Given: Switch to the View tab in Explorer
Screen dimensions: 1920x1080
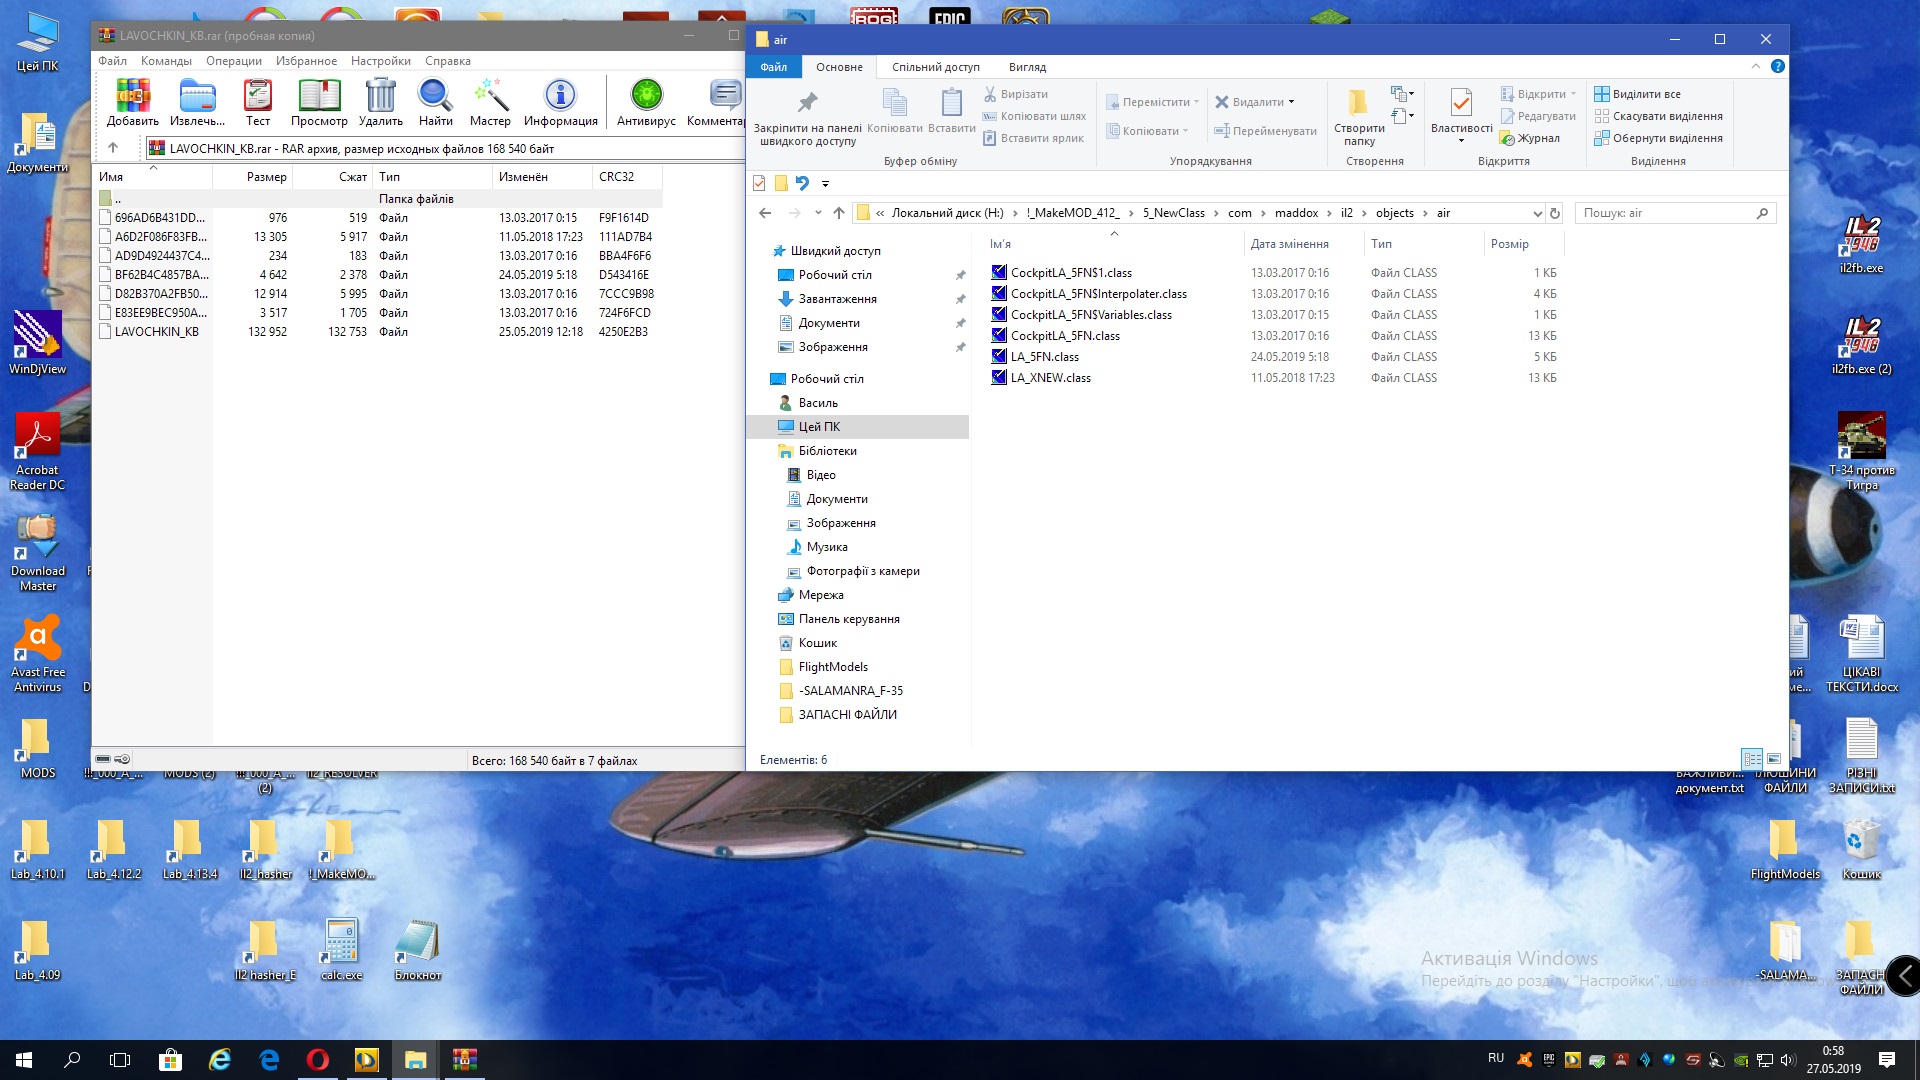Looking at the screenshot, I should coord(1027,67).
